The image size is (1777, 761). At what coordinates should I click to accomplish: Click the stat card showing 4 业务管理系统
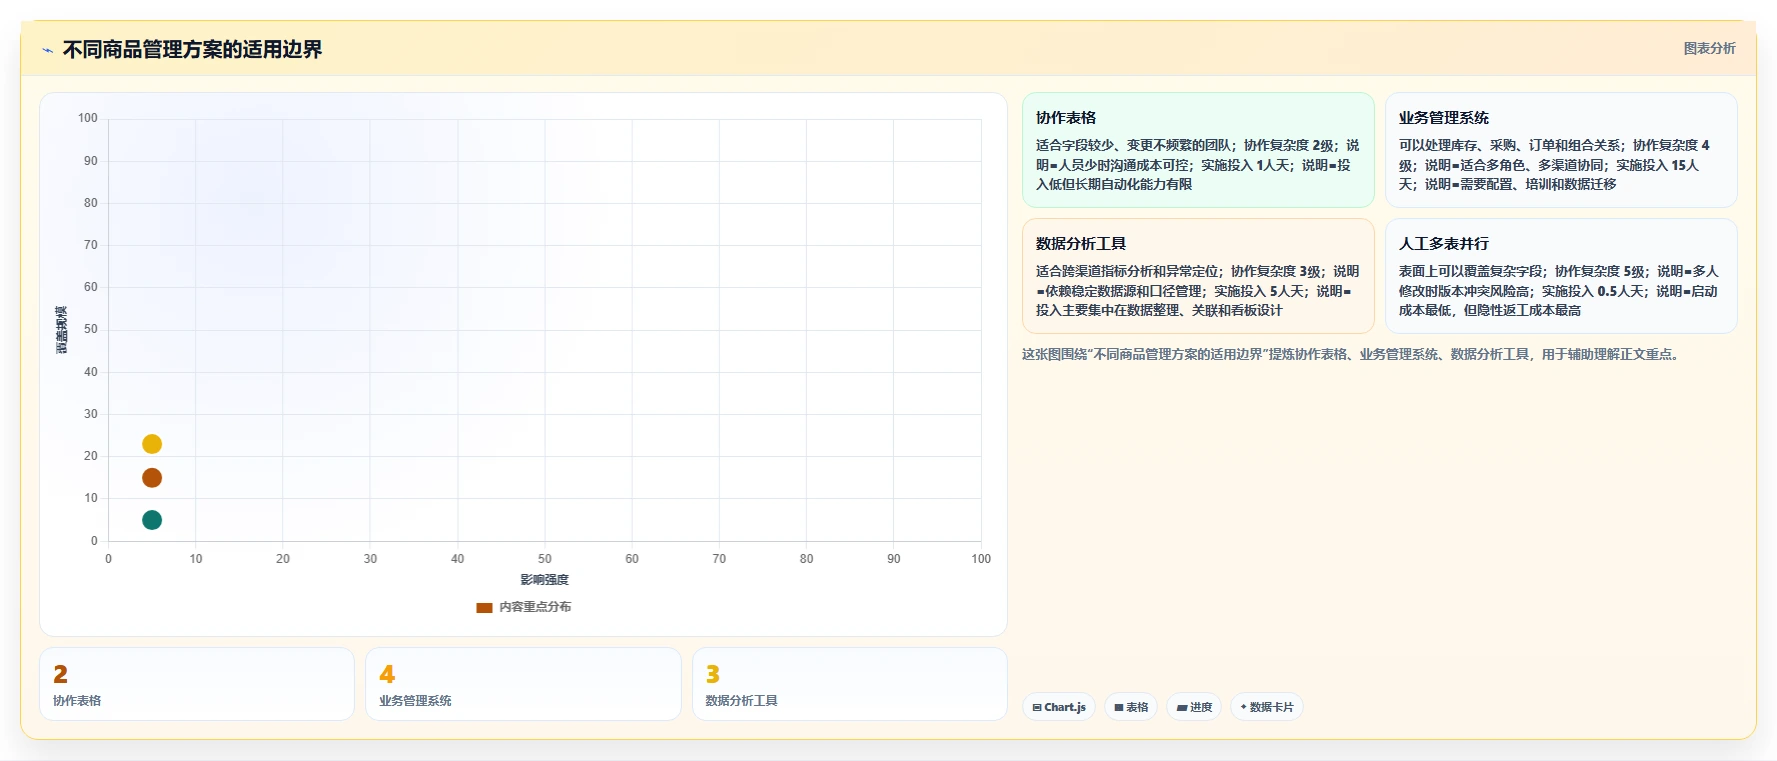(523, 684)
